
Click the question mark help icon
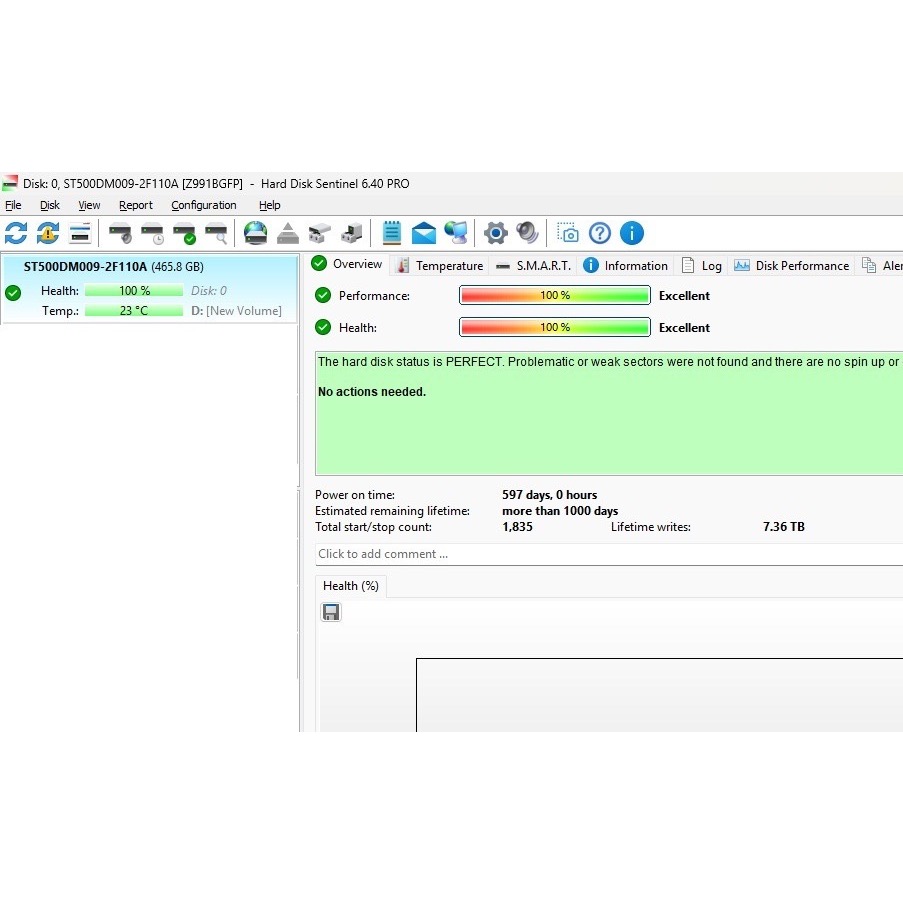click(600, 233)
